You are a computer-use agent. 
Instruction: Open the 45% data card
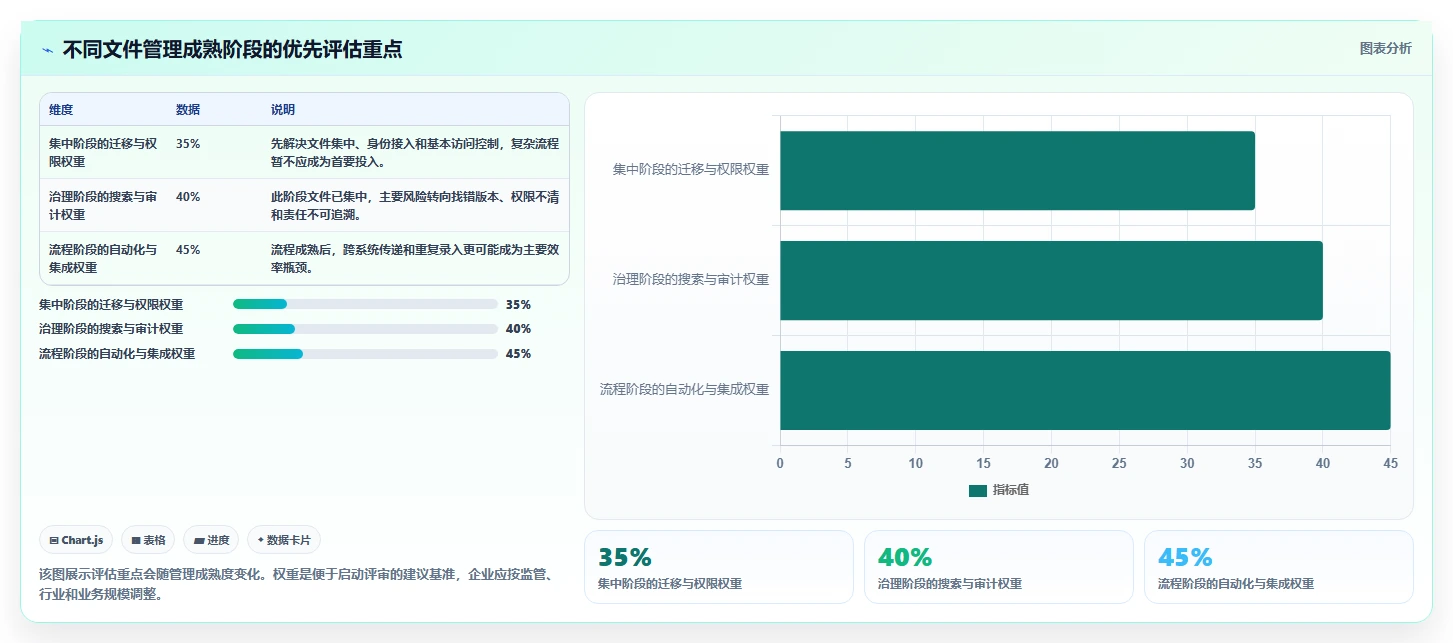coord(1279,567)
